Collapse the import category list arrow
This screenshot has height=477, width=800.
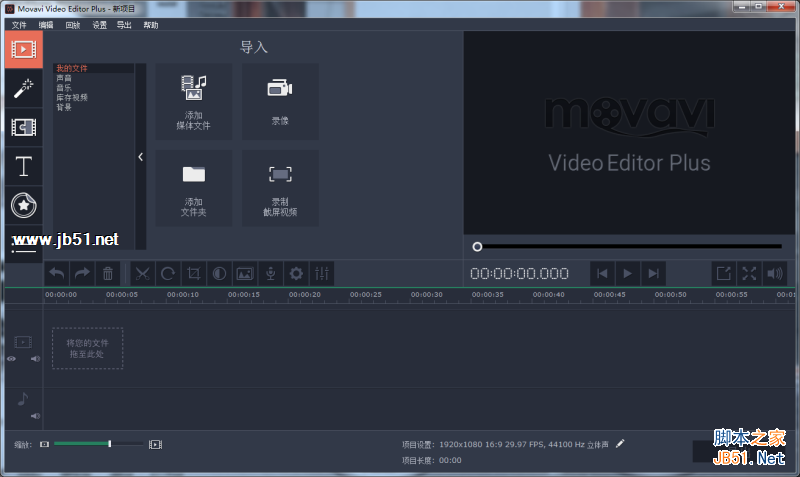140,157
